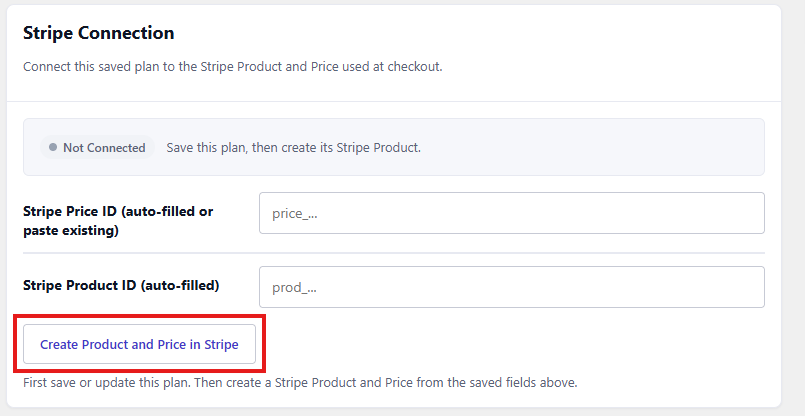Viewport: 805px width, 416px height.
Task: Click the right end of the Price ID field
Action: [752, 213]
